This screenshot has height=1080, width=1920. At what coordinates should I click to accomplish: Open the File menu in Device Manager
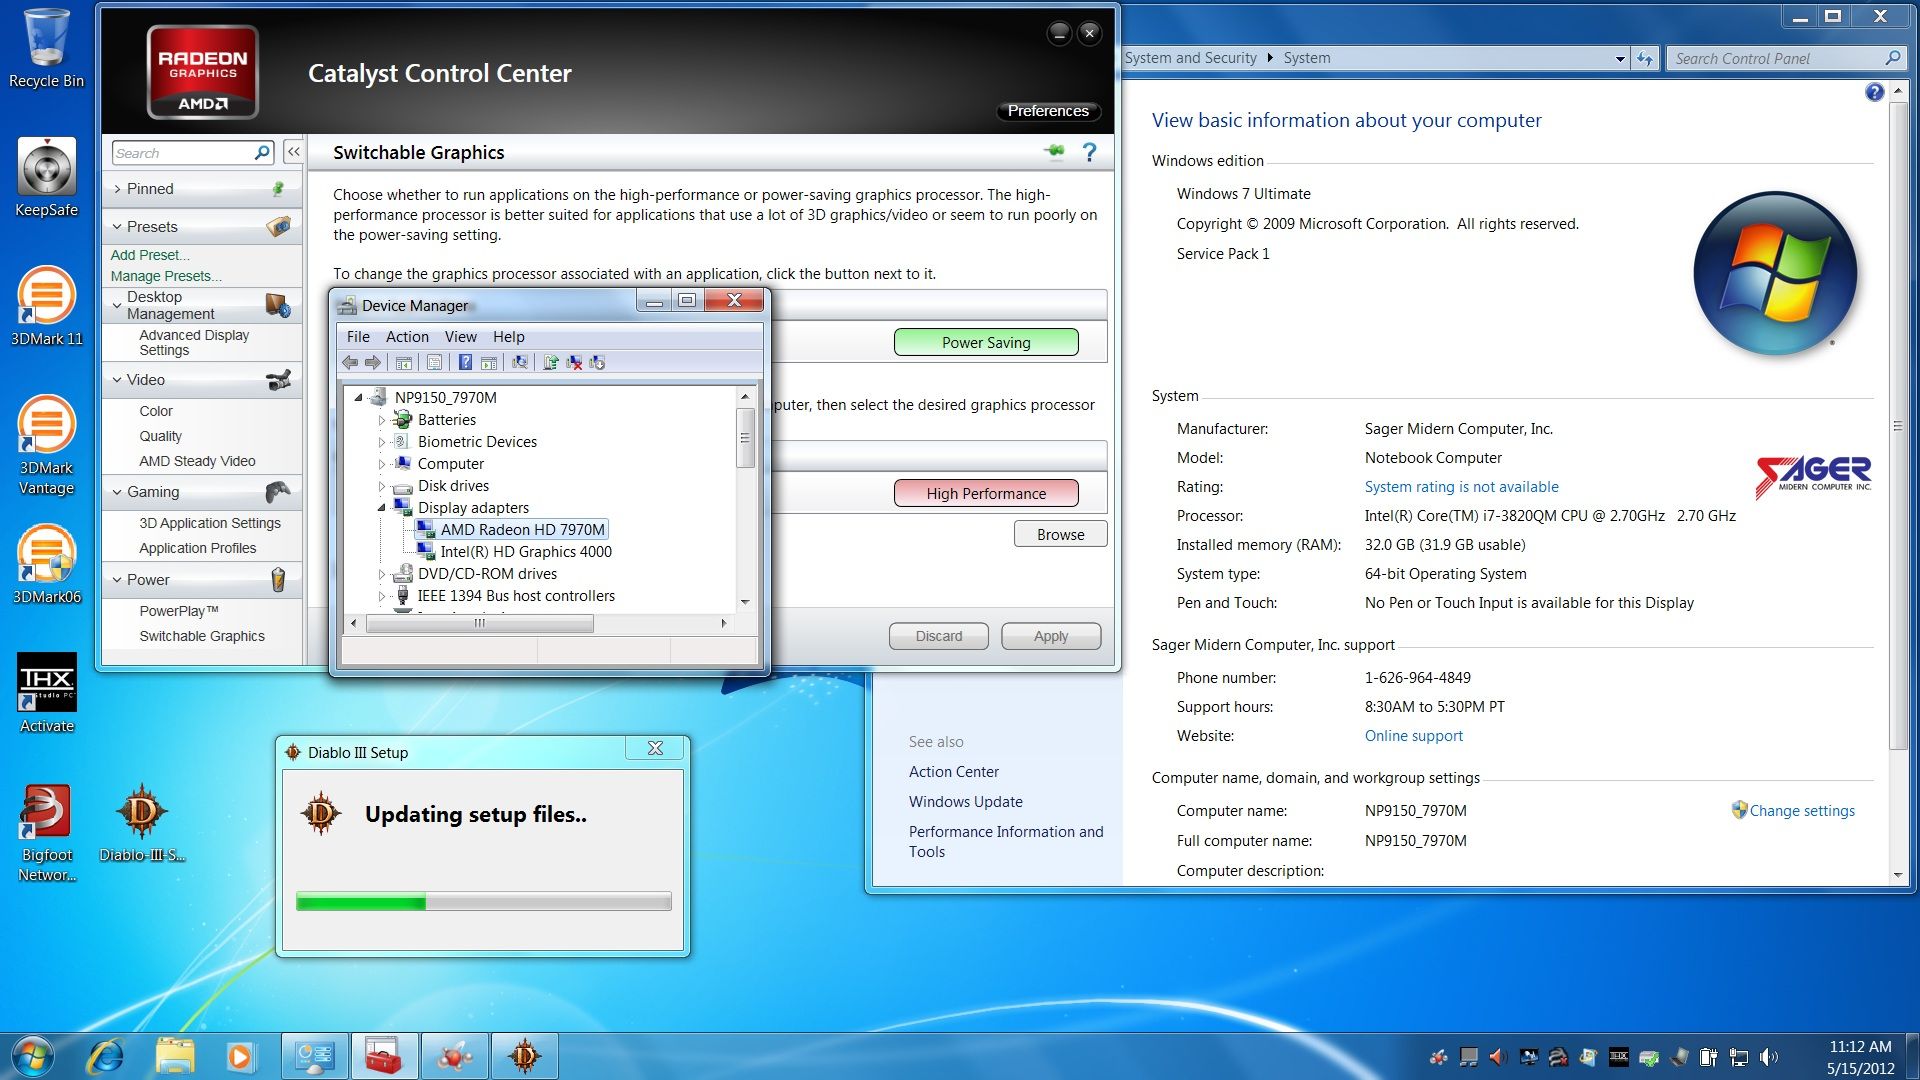pos(358,337)
